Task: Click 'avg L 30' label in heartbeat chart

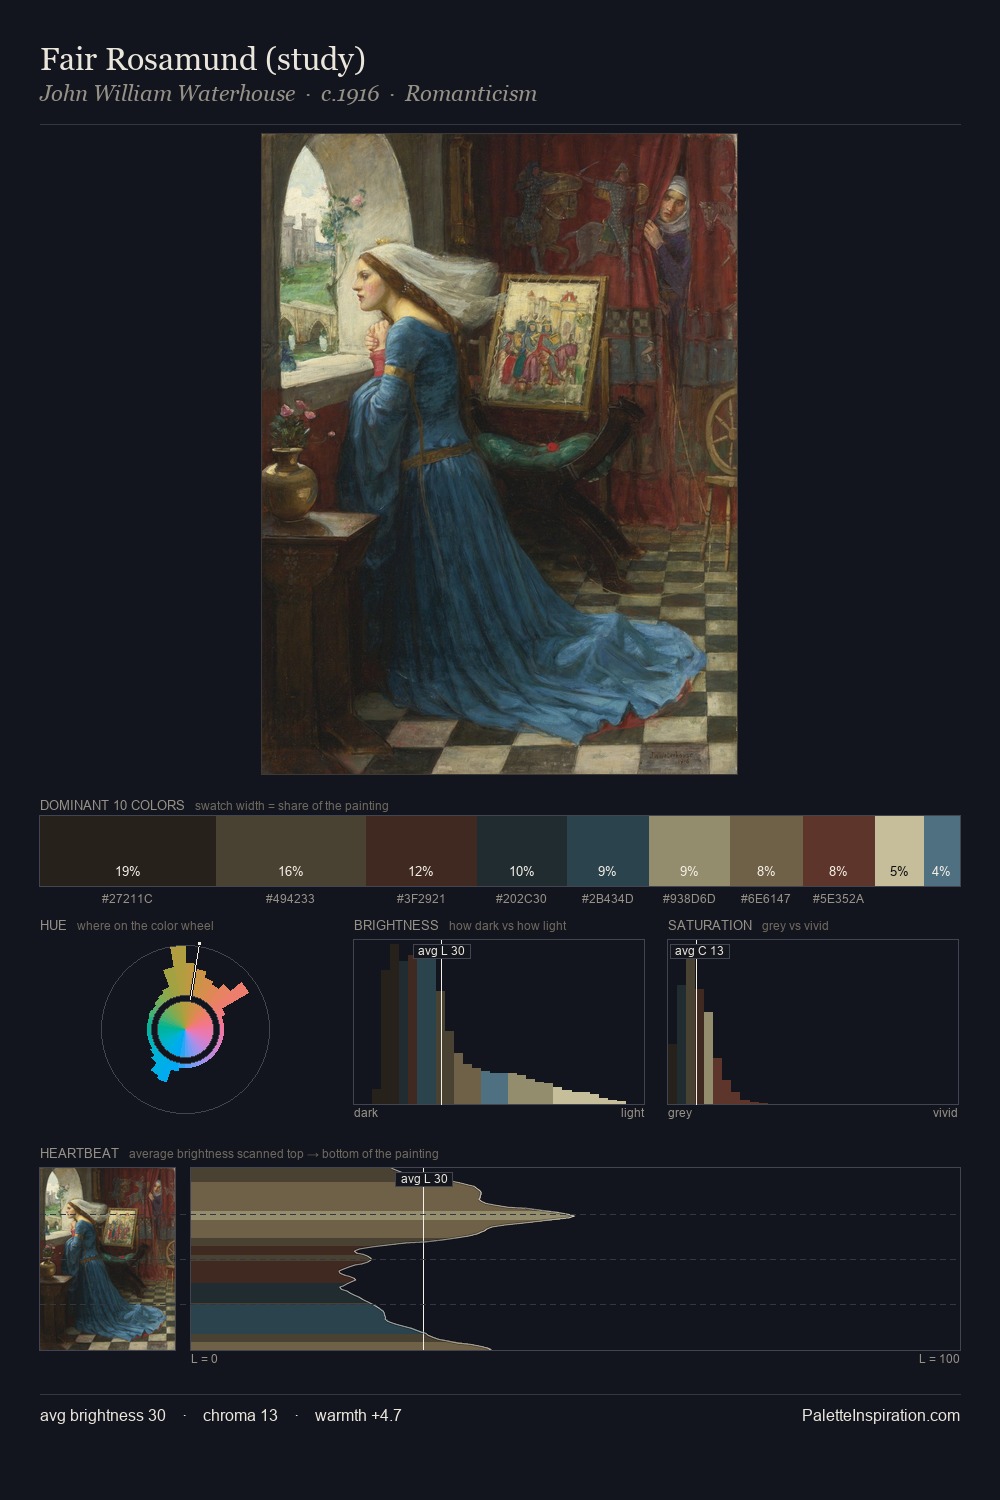Action: coord(424,1179)
